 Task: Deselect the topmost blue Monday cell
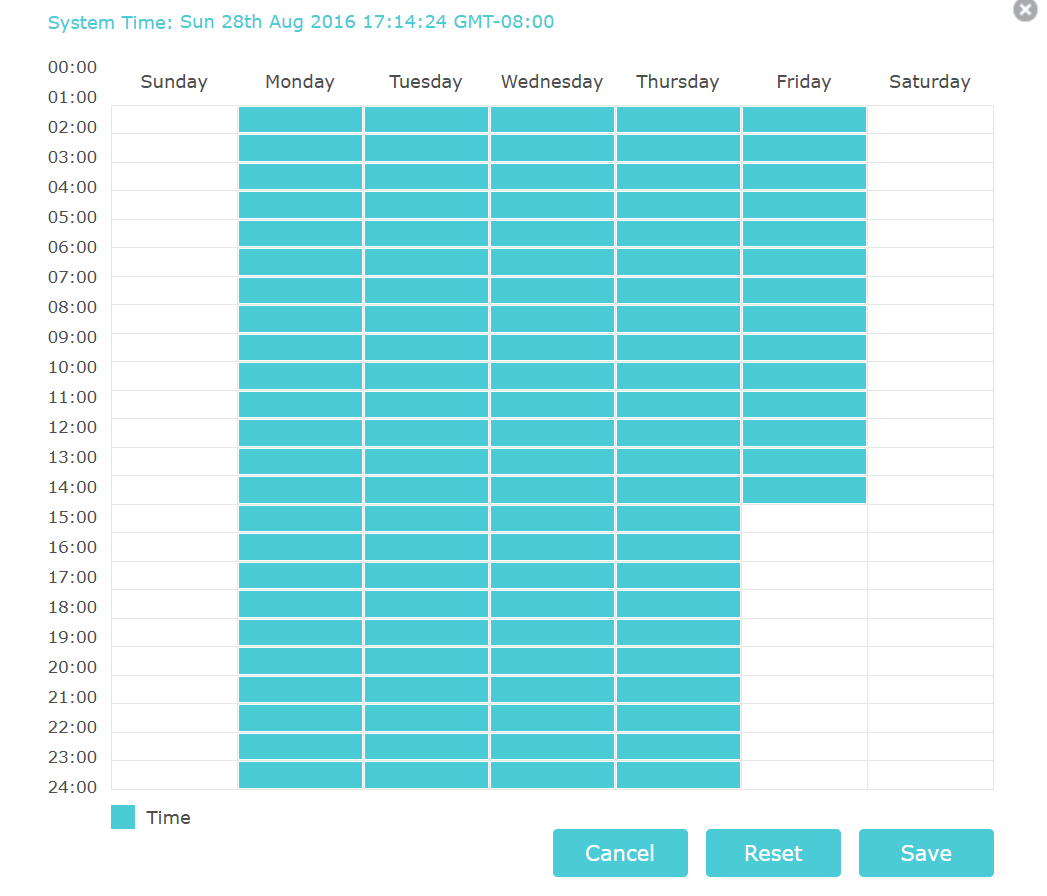[x=300, y=119]
